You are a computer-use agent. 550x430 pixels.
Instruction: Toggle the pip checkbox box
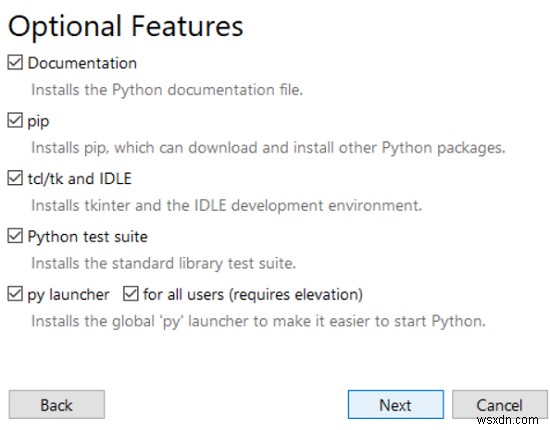pos(15,120)
